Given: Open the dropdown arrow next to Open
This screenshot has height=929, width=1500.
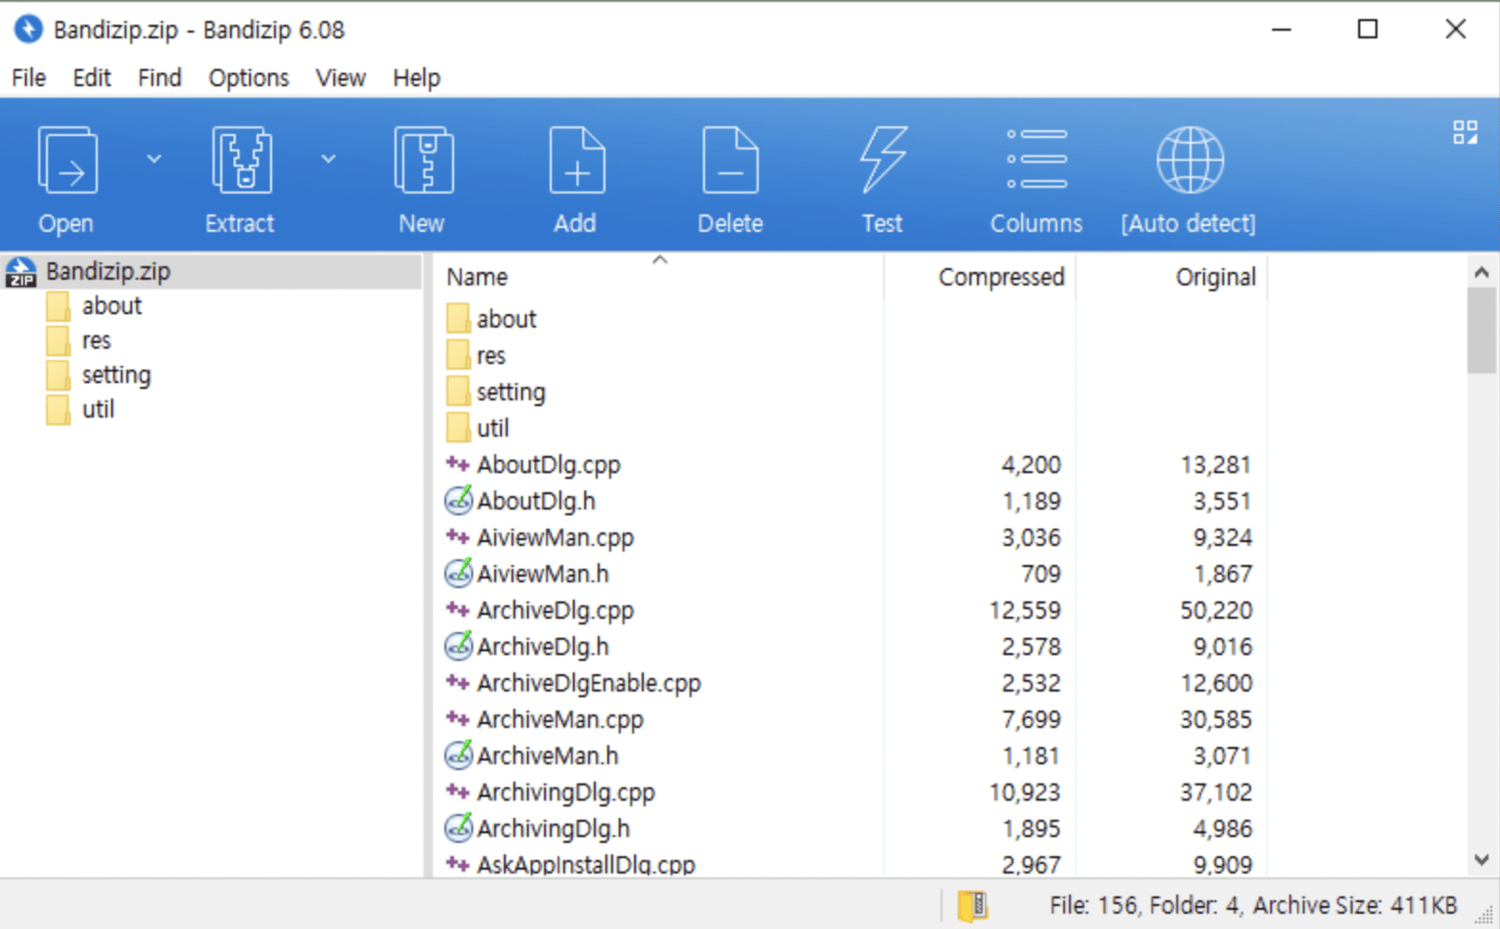Looking at the screenshot, I should tap(154, 158).
